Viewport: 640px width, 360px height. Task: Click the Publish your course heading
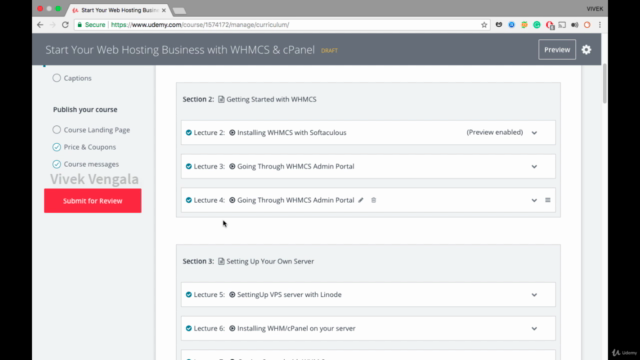85,109
